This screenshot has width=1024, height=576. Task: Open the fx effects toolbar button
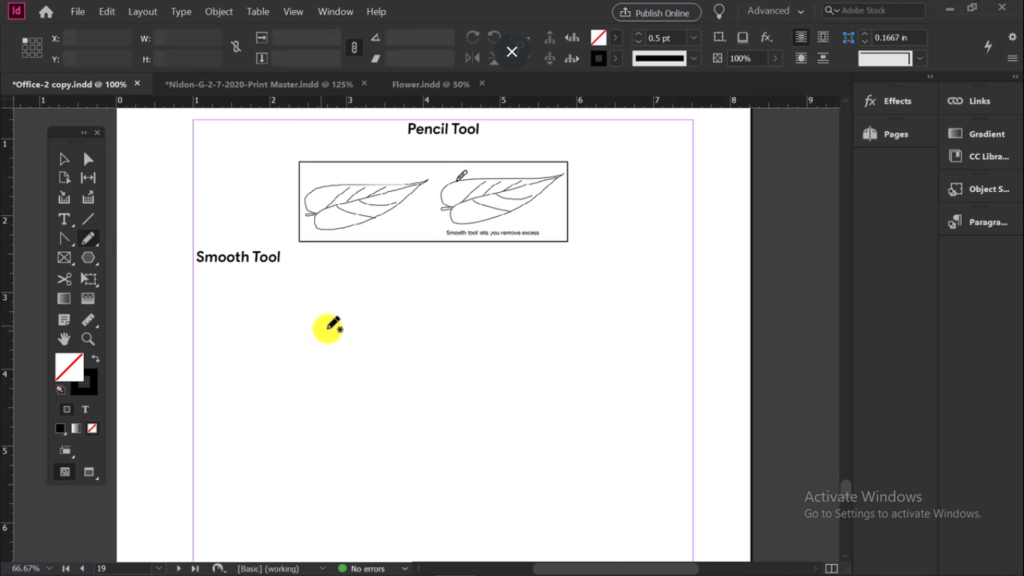tap(766, 38)
